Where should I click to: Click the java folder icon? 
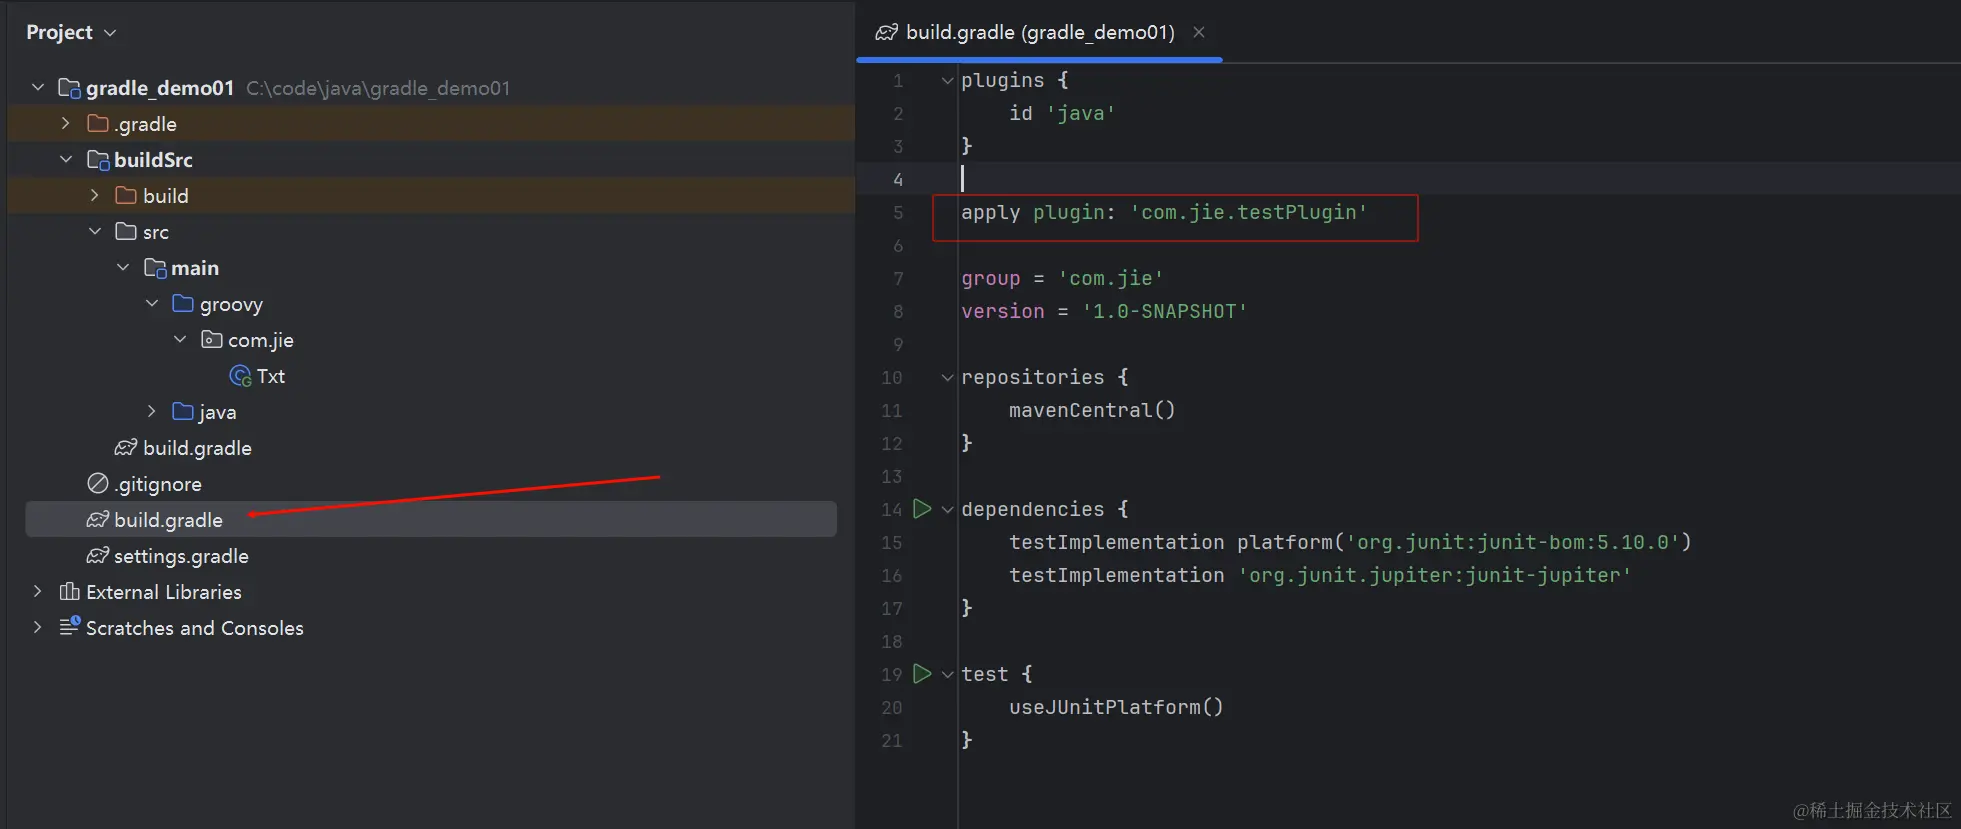click(183, 412)
